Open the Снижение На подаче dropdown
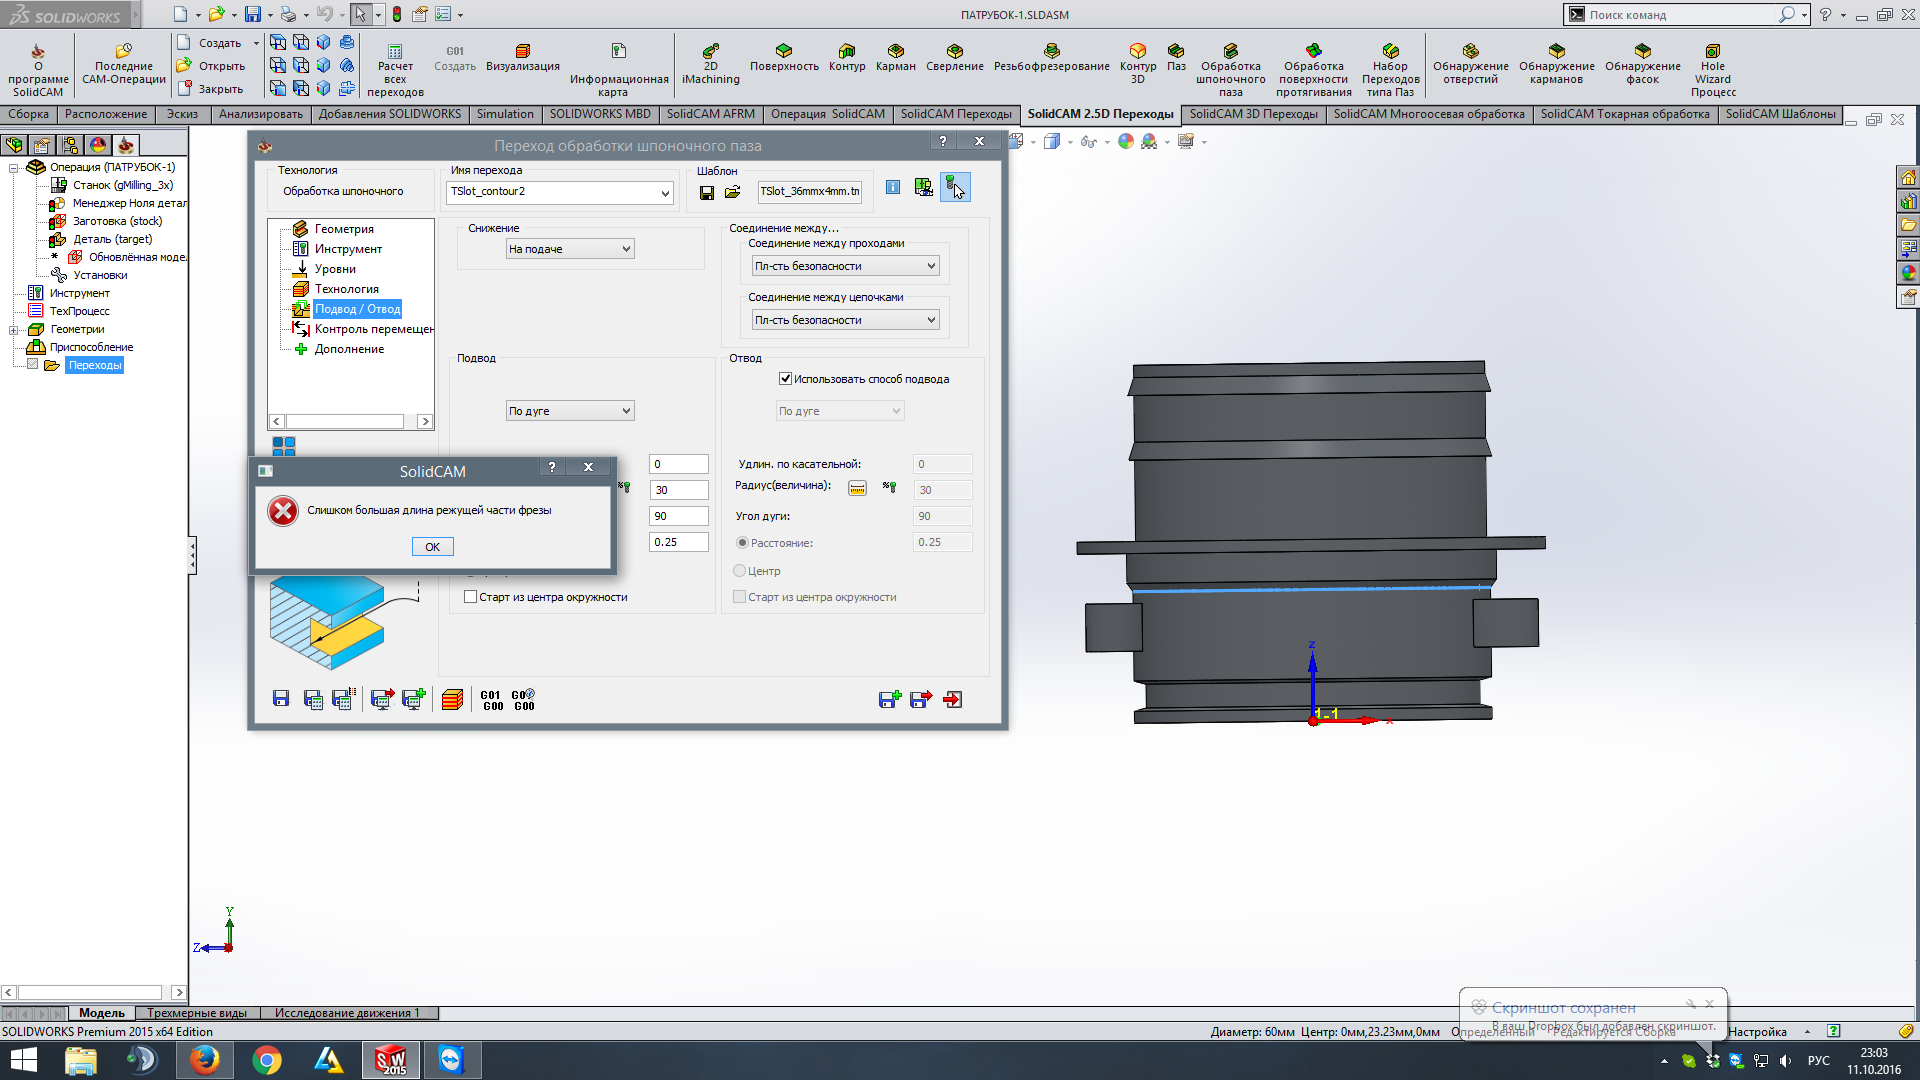 click(x=570, y=249)
